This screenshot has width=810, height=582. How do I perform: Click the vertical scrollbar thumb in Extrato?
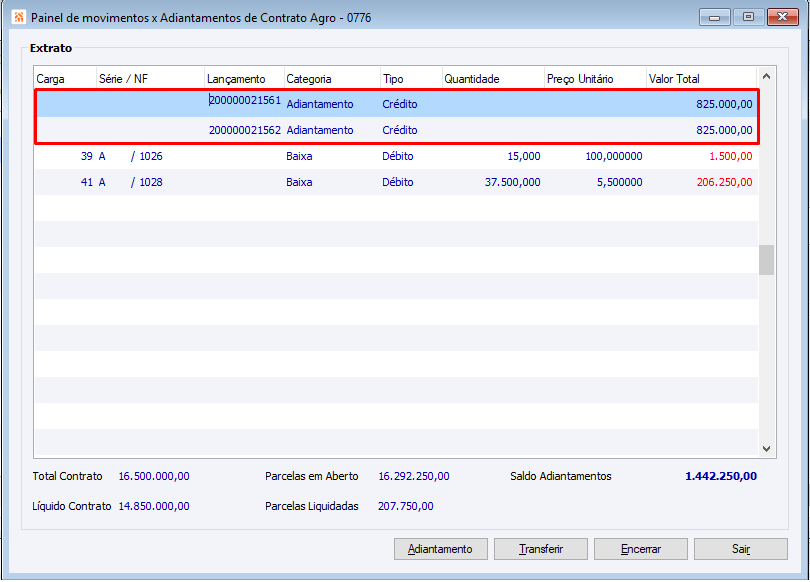pyautogui.click(x=767, y=260)
